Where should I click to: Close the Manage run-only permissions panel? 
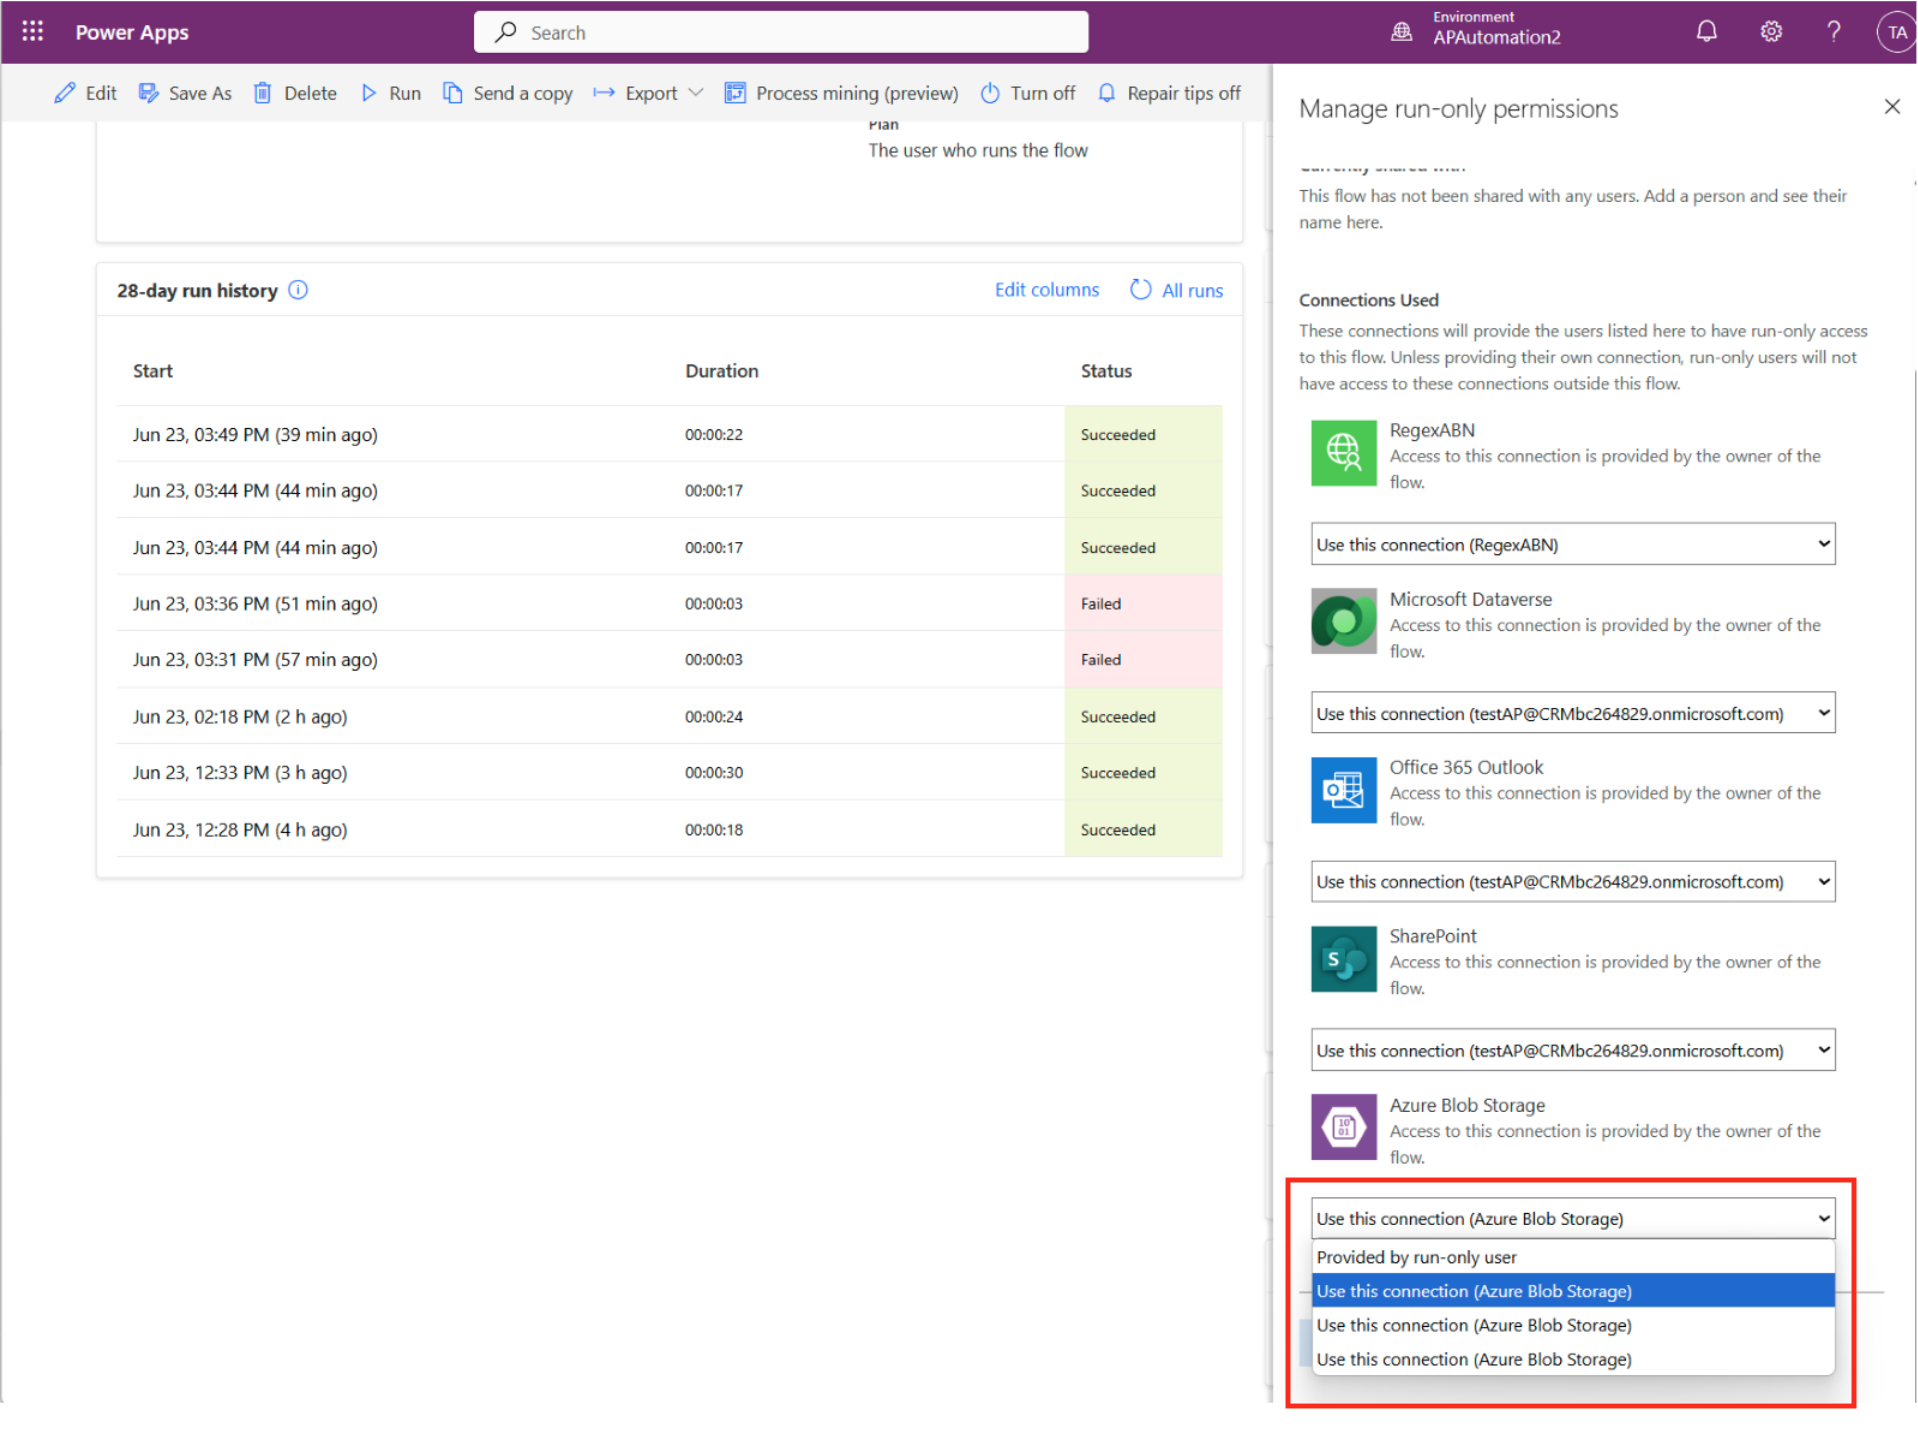click(x=1891, y=107)
